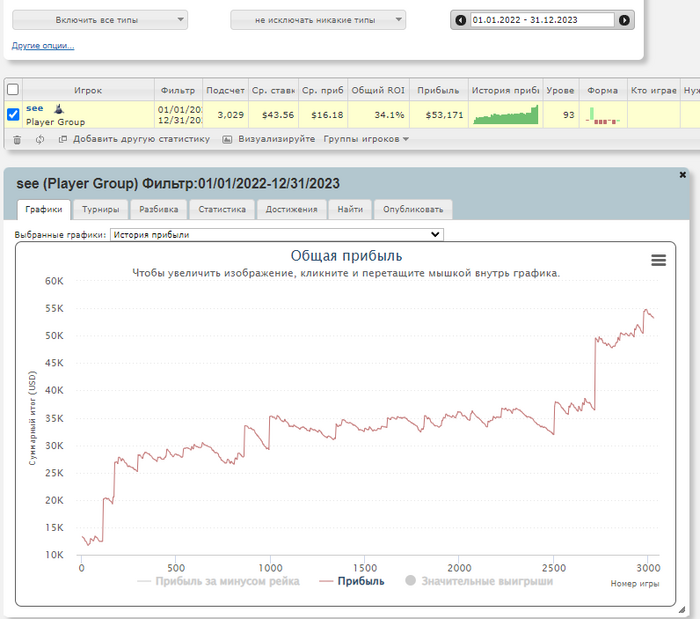700x619 pixels.
Task: Open the Найти tab
Action: [350, 210]
